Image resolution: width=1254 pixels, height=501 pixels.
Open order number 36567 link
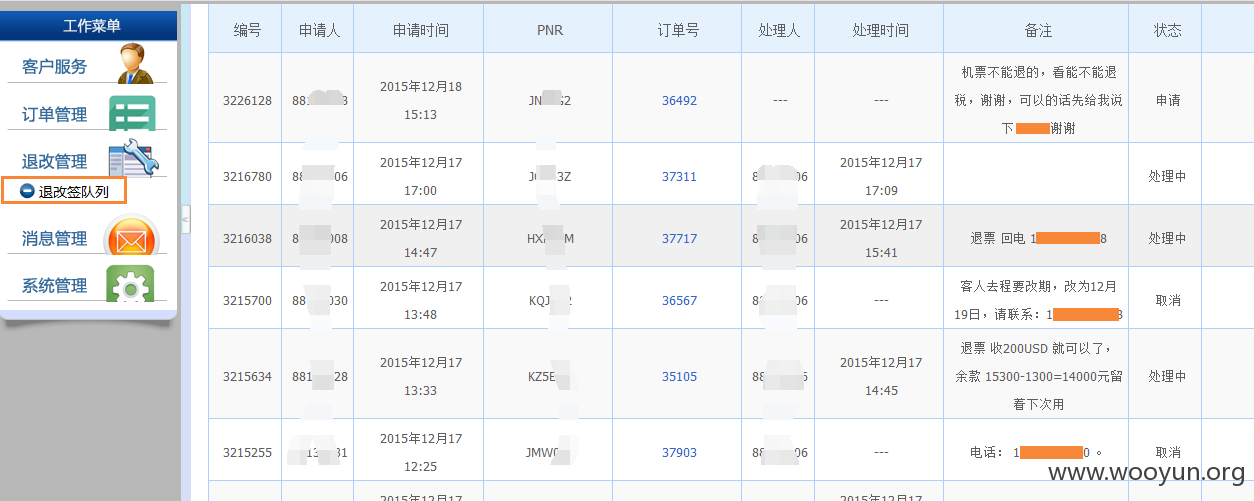pos(679,301)
